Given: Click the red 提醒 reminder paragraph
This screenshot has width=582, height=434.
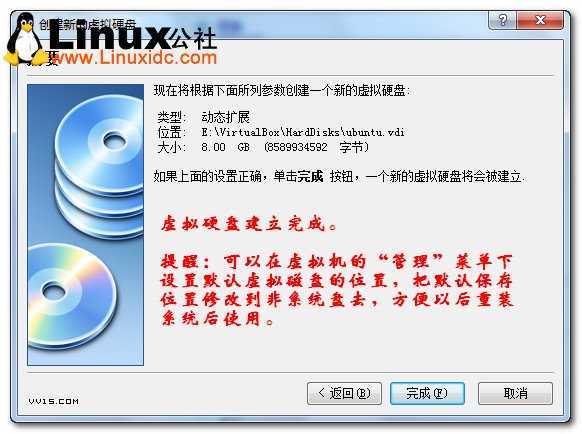Looking at the screenshot, I should [x=337, y=290].
